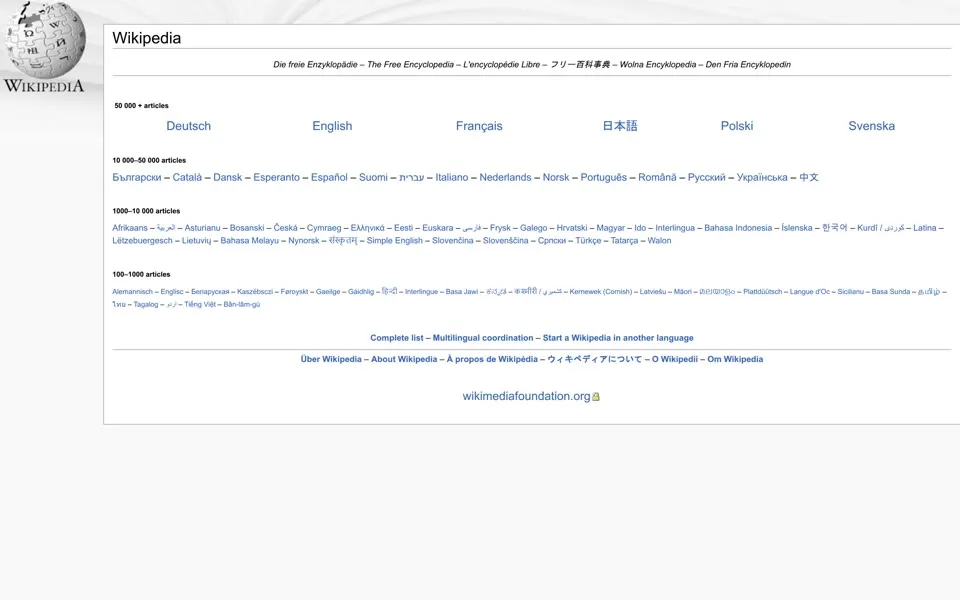Viewport: 960px width, 600px height.
Task: Open the Slovenčina Wikipedia
Action: [452, 241]
